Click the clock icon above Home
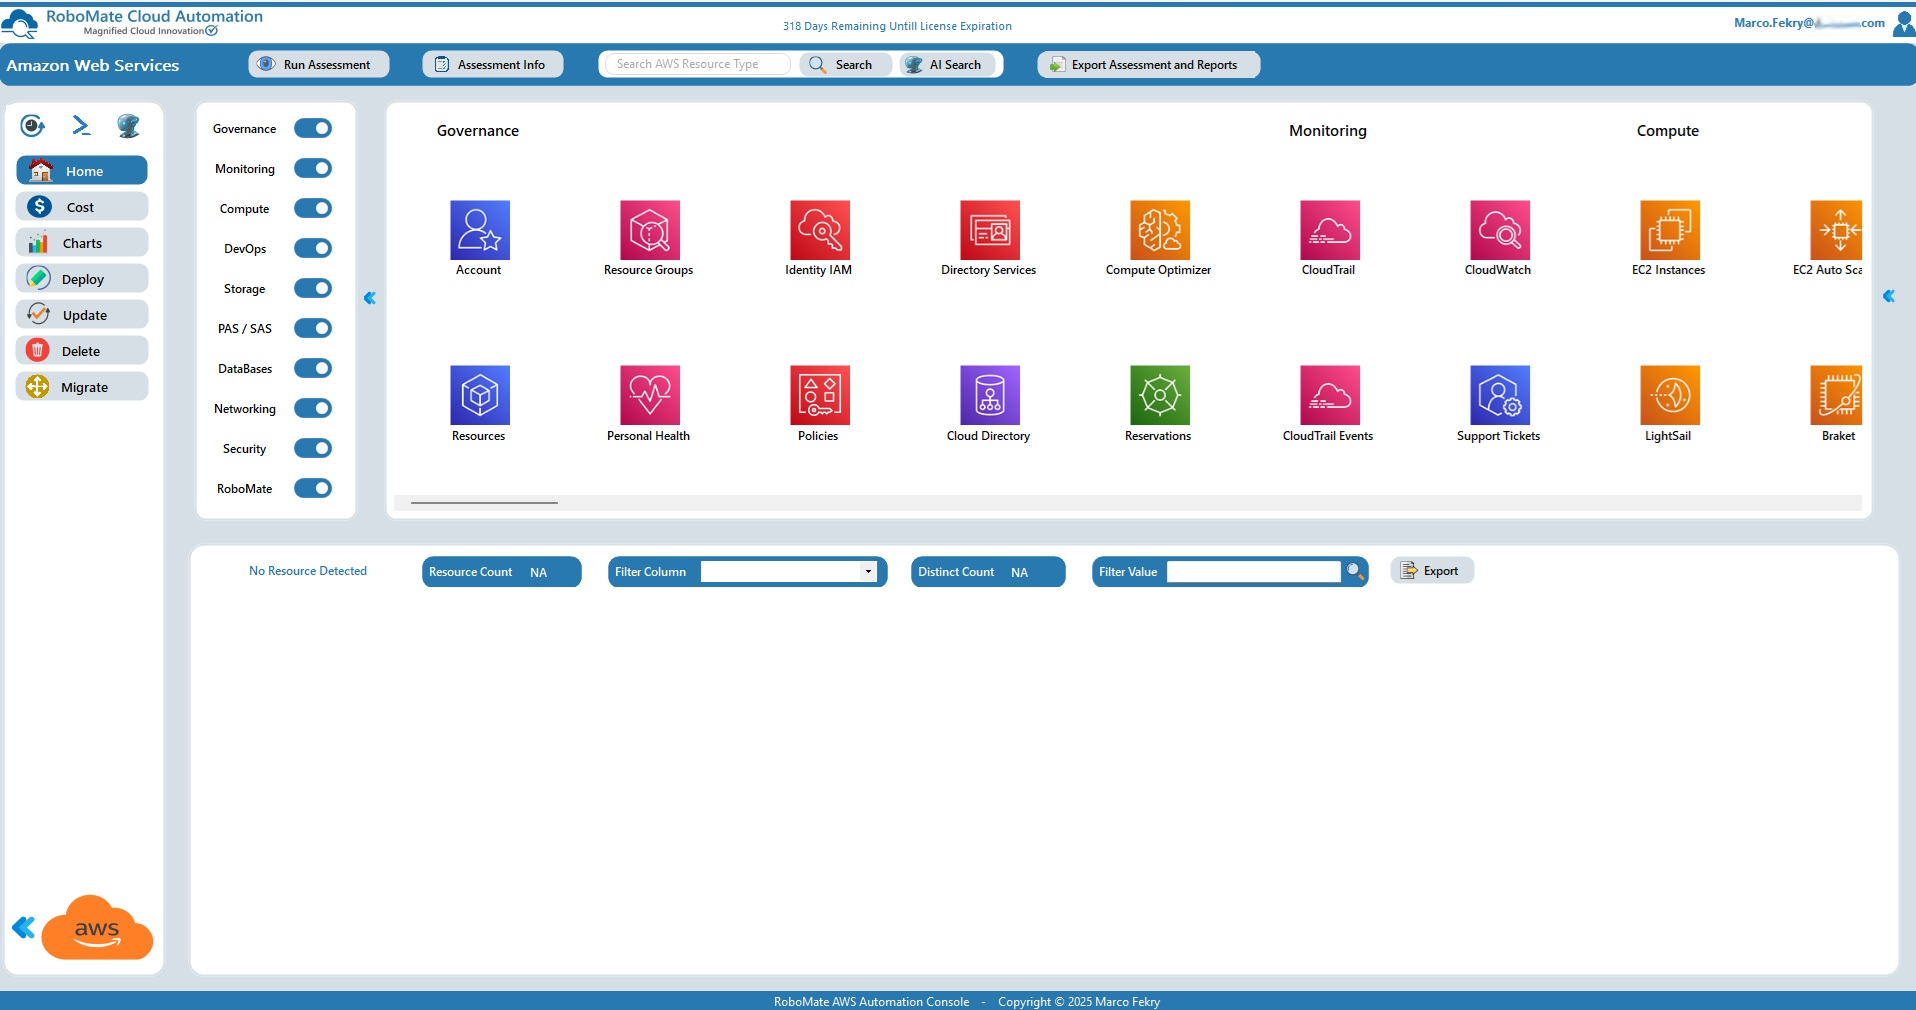Image resolution: width=1916 pixels, height=1010 pixels. (x=33, y=125)
